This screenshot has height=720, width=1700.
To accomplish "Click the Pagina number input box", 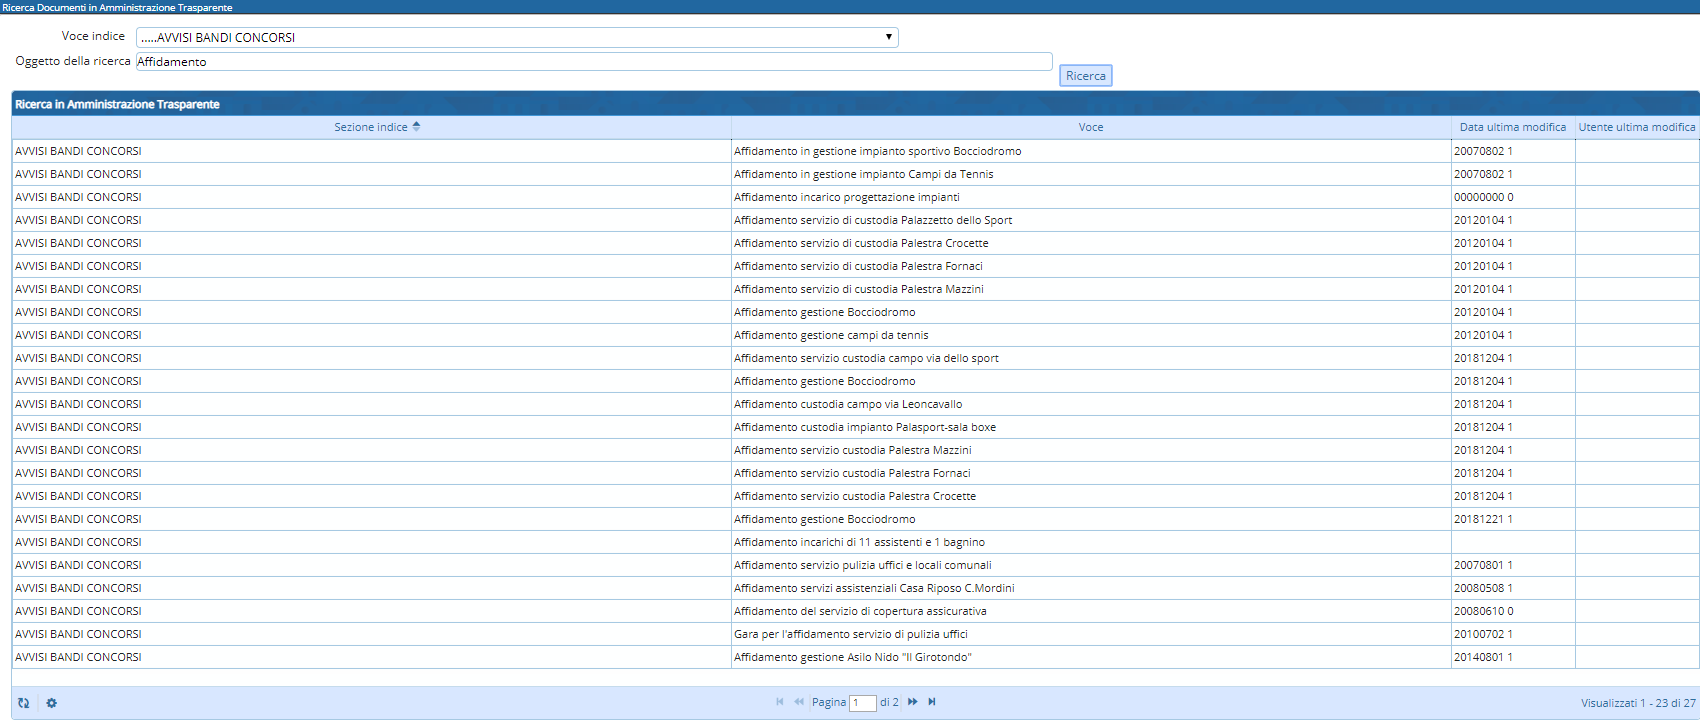I will [862, 703].
